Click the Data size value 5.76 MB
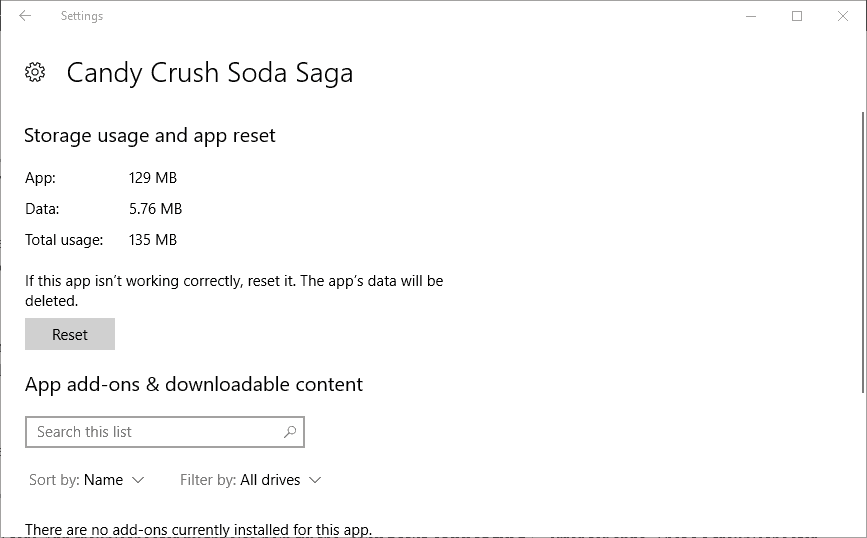Screen dimensions: 867x538 click(x=155, y=209)
